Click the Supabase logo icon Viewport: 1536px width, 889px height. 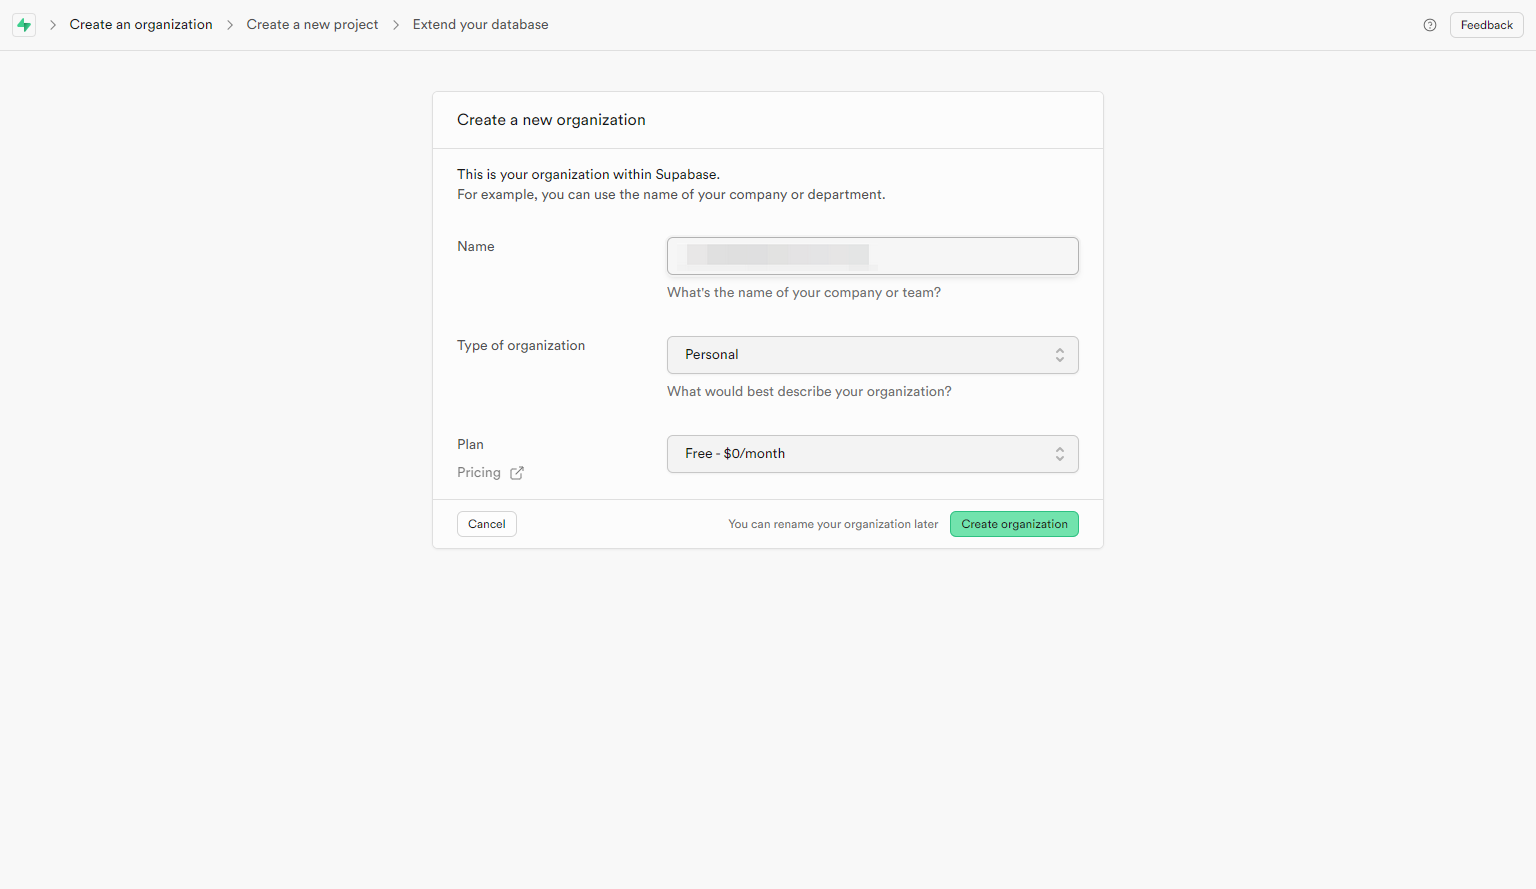point(24,25)
